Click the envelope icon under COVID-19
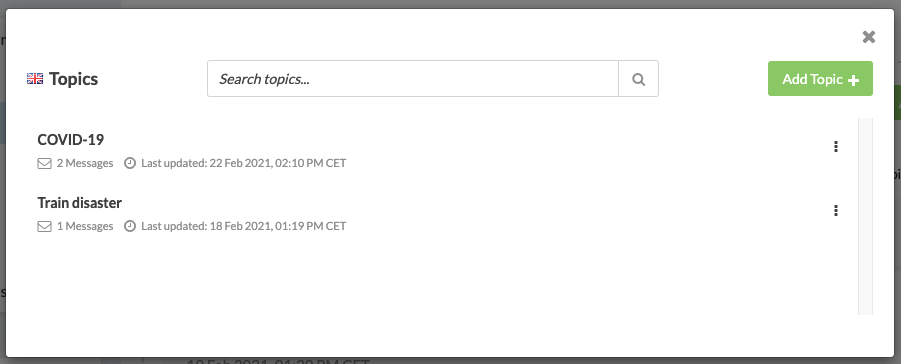The width and height of the screenshot is (901, 364). coord(44,163)
